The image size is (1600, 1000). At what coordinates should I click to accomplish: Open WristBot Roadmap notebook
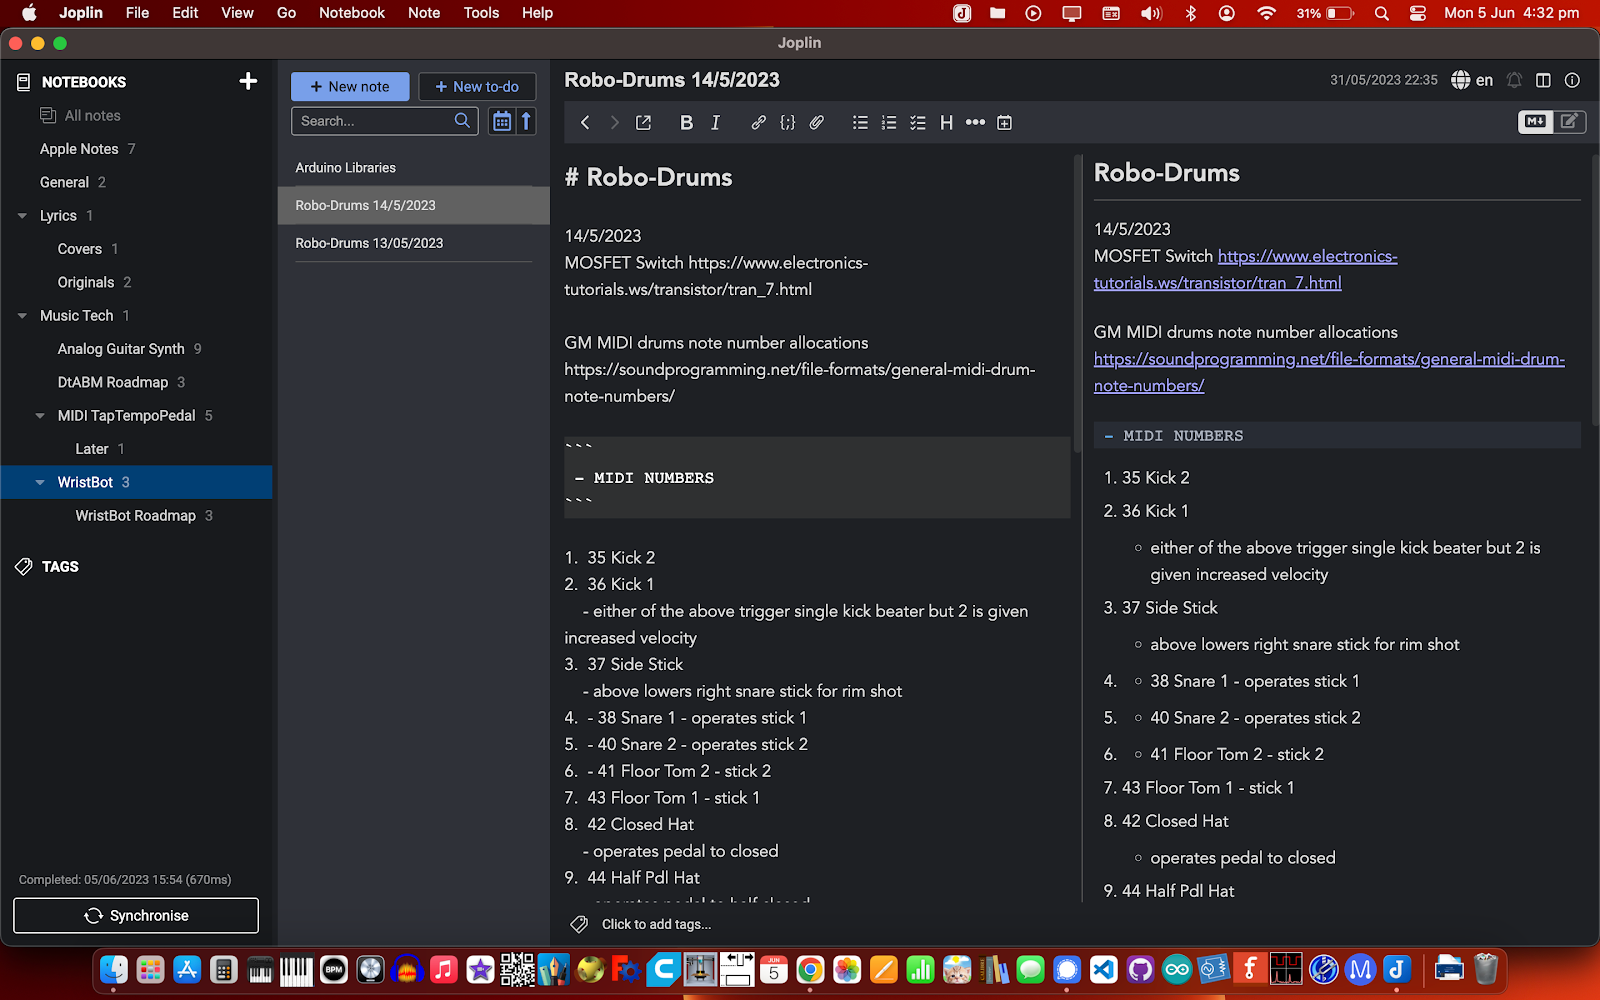point(136,516)
